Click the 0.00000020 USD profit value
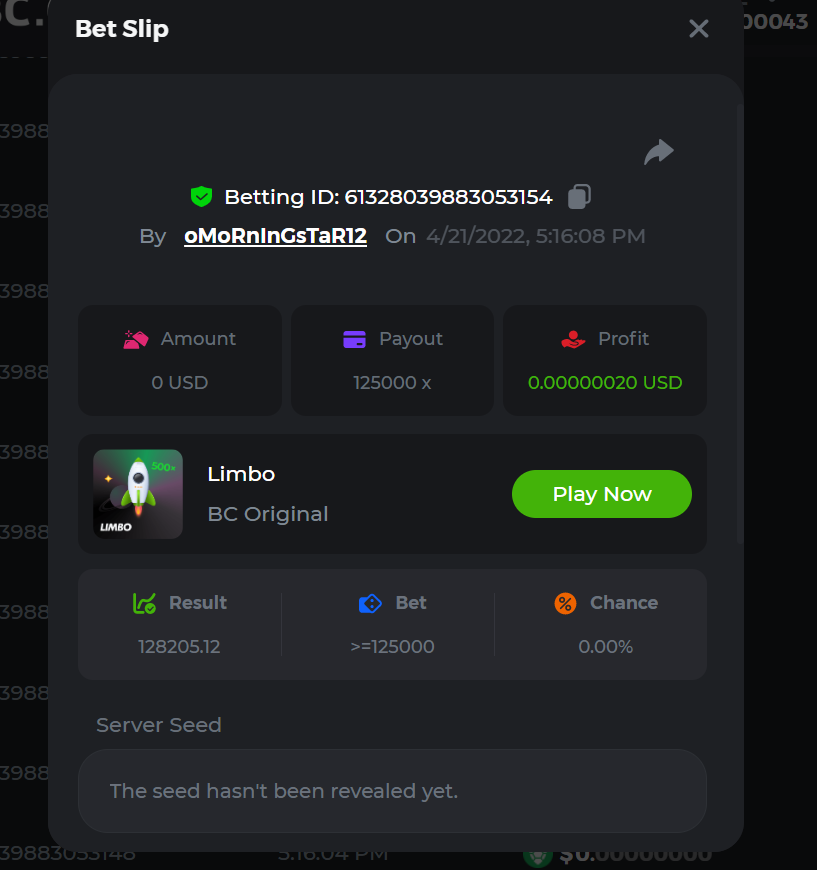The width and height of the screenshot is (817, 870). tap(605, 382)
